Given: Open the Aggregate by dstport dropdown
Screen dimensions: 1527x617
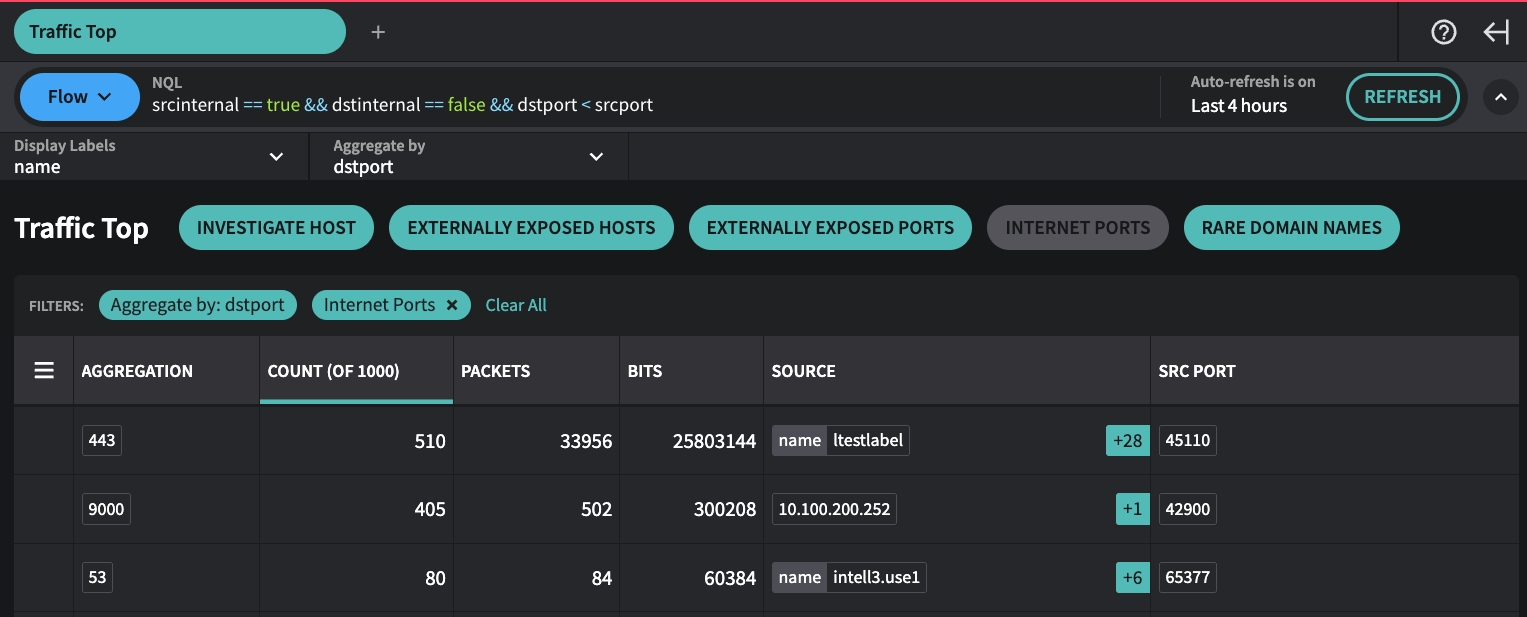Looking at the screenshot, I should (468, 156).
